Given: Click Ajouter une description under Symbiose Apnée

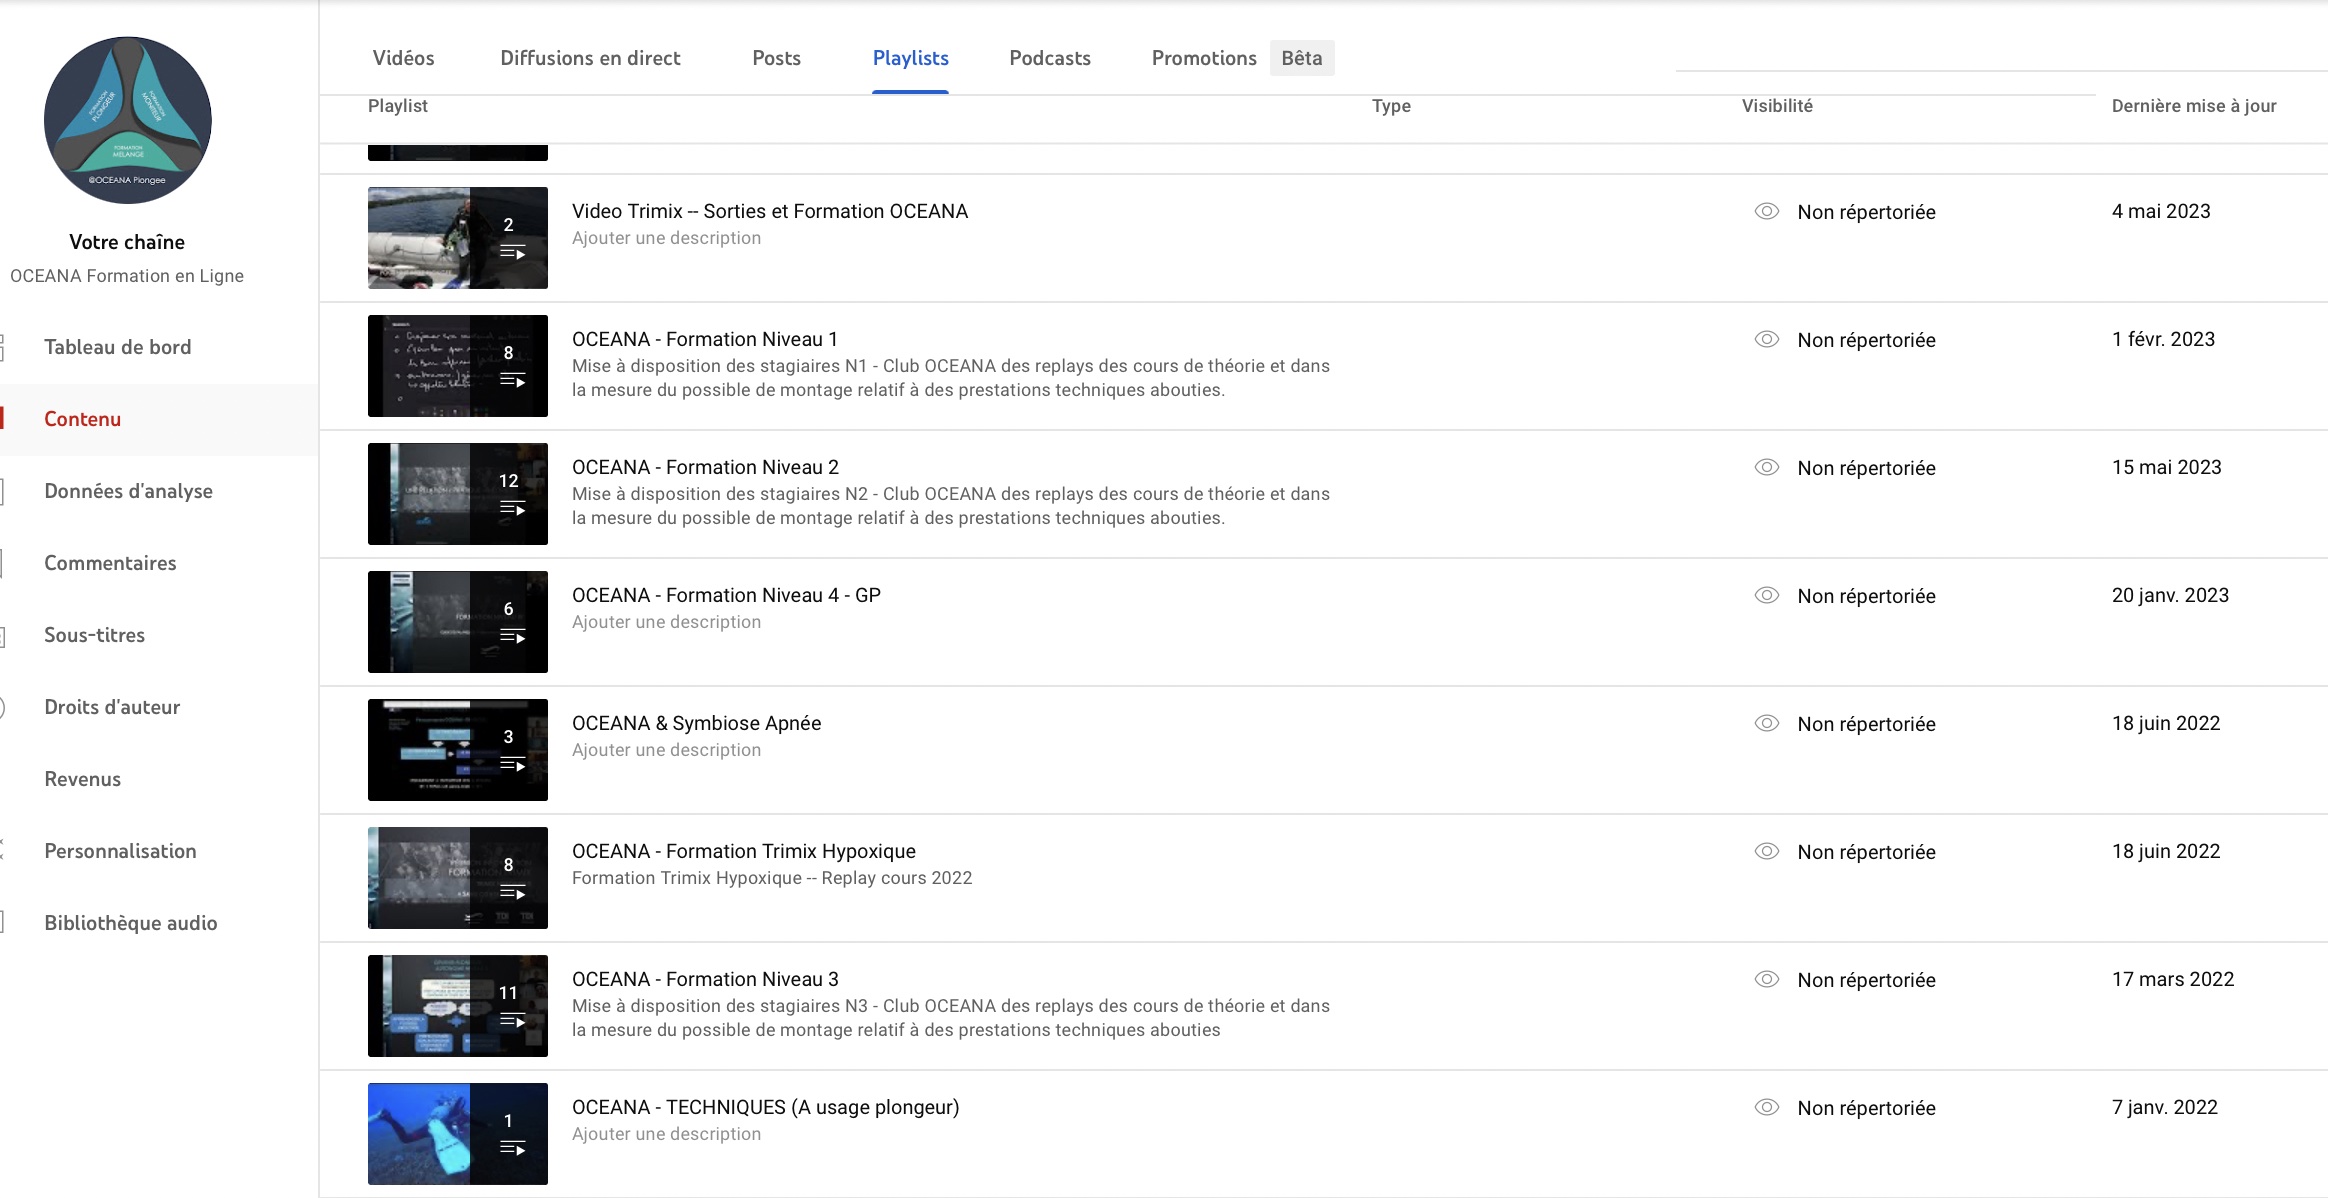Looking at the screenshot, I should click(x=666, y=750).
